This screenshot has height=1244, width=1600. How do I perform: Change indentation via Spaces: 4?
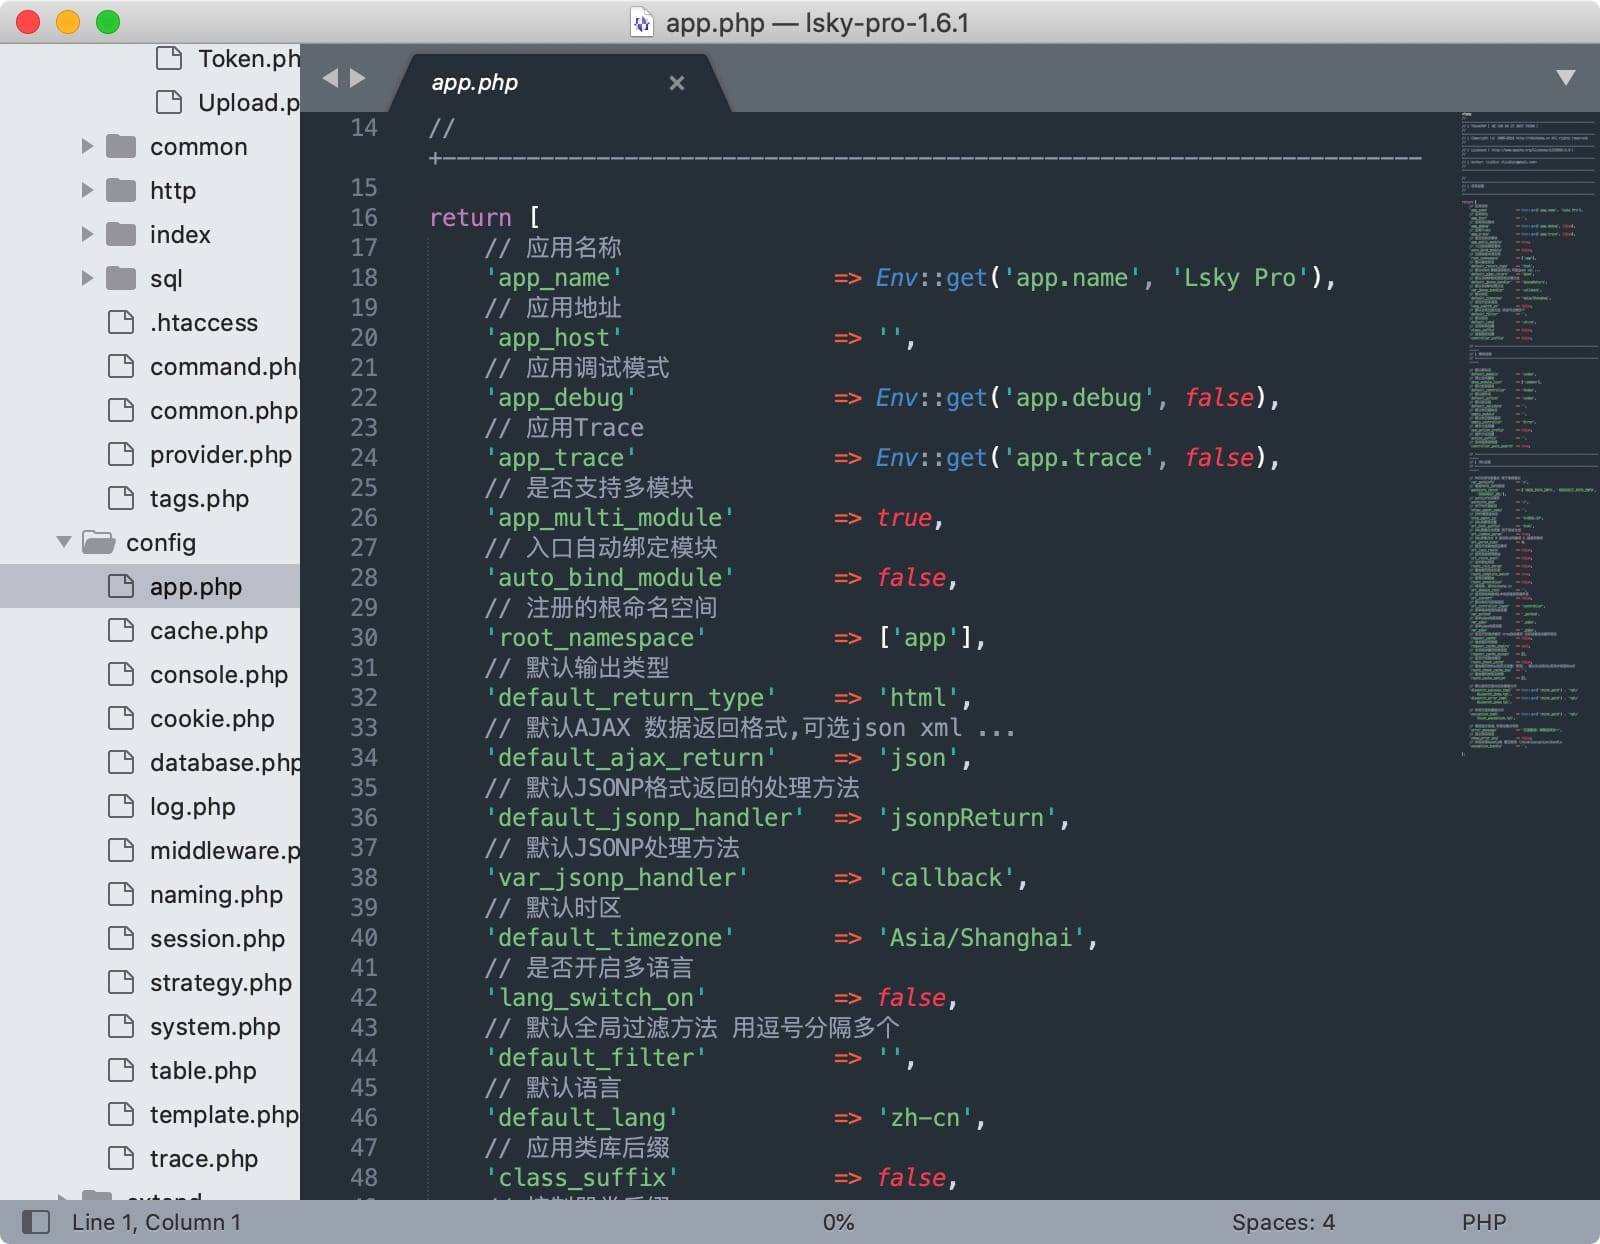1282,1222
